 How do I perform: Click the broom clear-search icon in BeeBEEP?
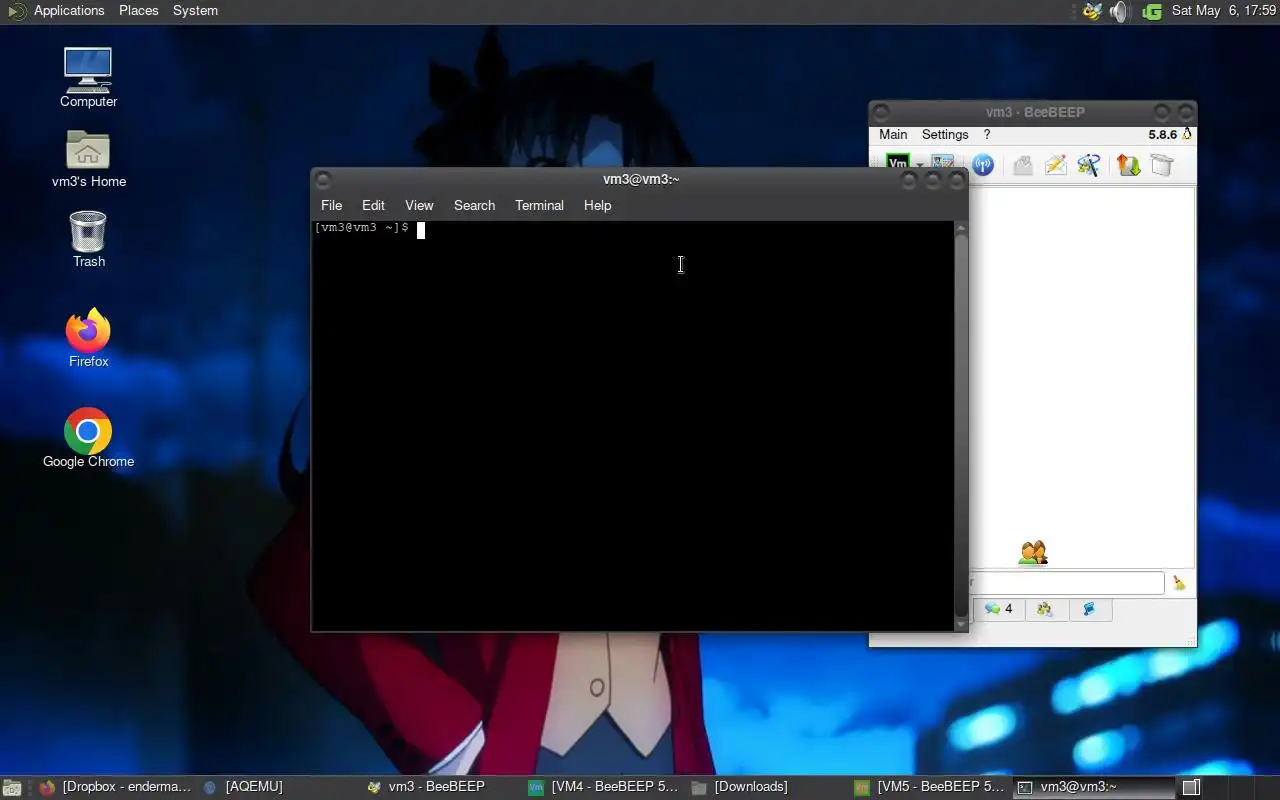[x=1179, y=583]
